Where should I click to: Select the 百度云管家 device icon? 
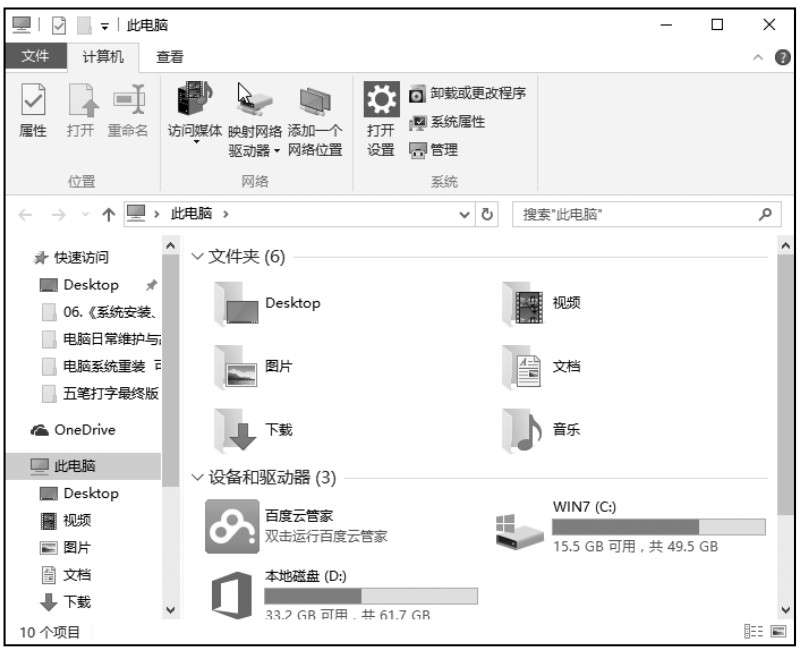click(x=232, y=527)
